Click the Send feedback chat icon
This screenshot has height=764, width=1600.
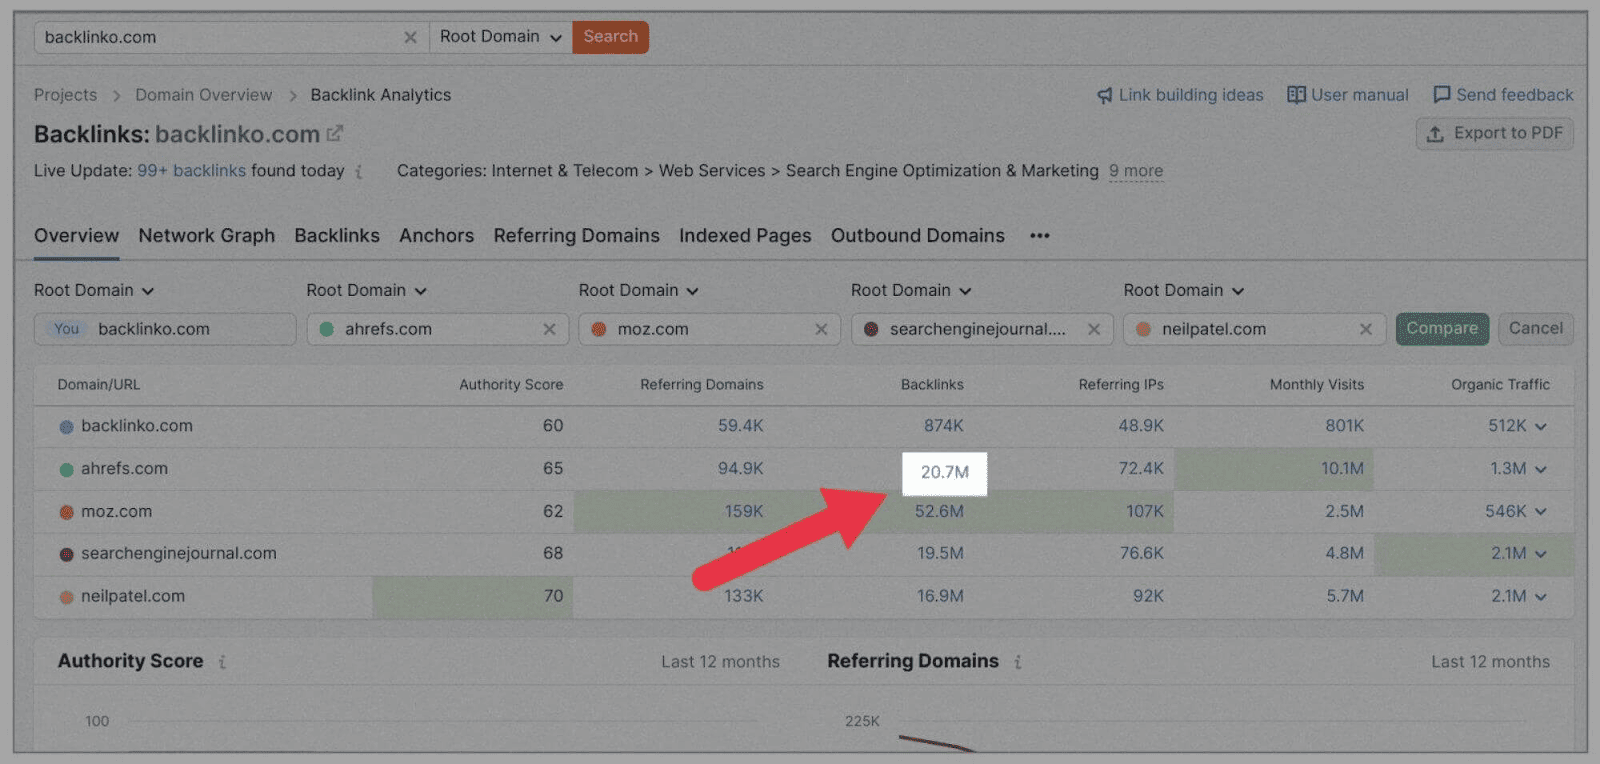pyautogui.click(x=1441, y=95)
